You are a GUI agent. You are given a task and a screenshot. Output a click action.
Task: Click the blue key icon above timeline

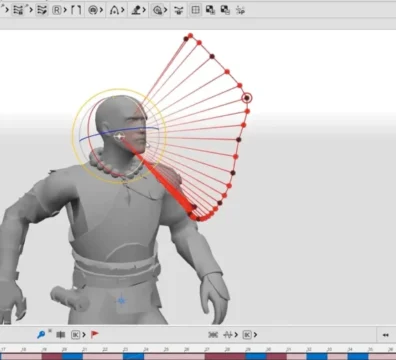(x=41, y=334)
